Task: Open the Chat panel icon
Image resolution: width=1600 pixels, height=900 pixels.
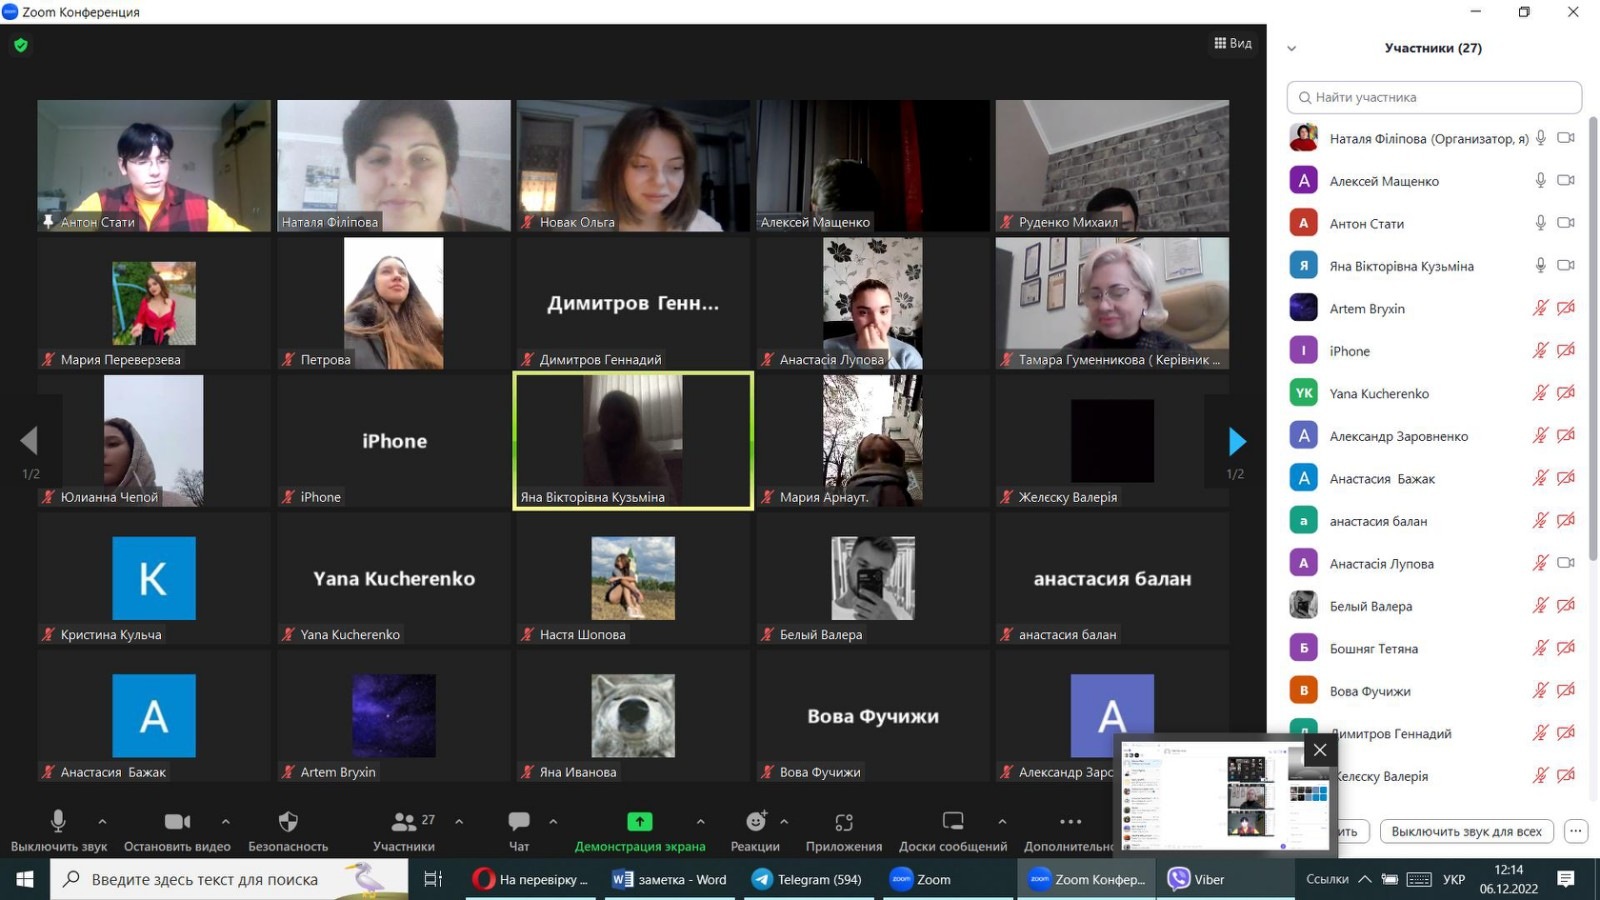Action: (519, 822)
